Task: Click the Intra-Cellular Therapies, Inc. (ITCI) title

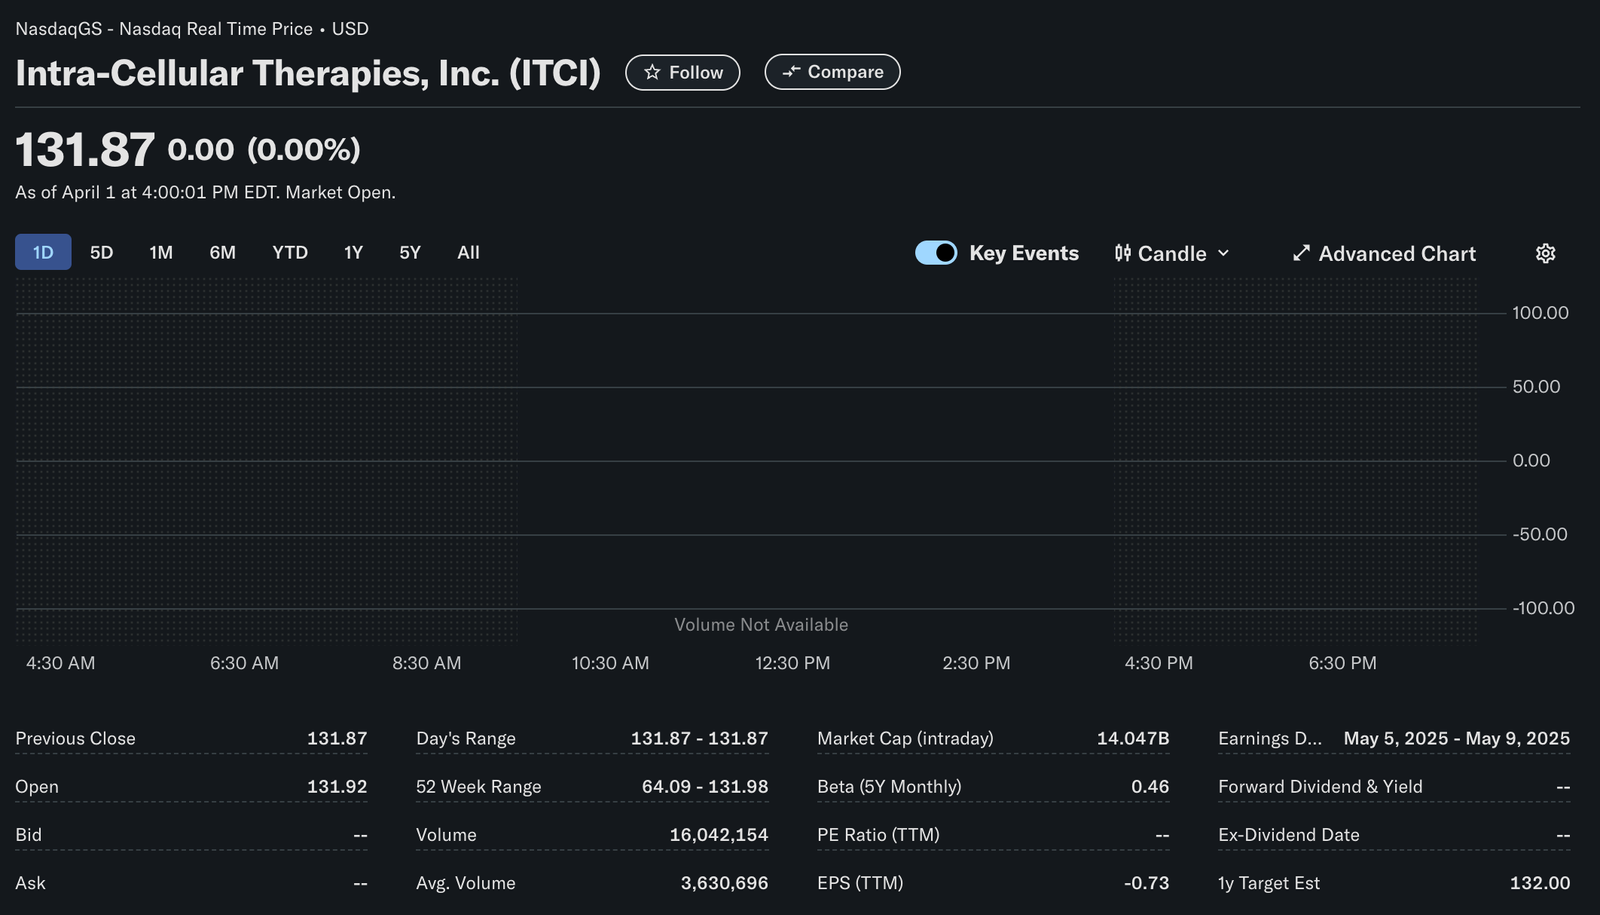Action: coord(308,73)
